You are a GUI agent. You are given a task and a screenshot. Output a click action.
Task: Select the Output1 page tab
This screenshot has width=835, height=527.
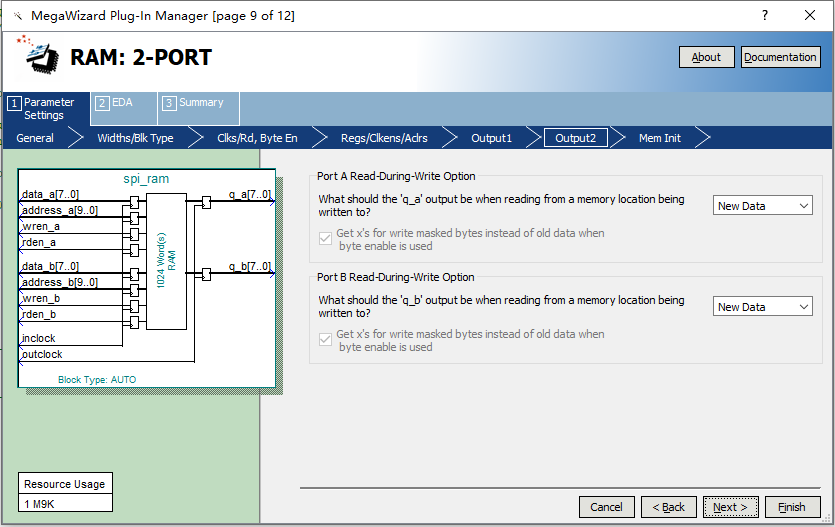click(491, 138)
